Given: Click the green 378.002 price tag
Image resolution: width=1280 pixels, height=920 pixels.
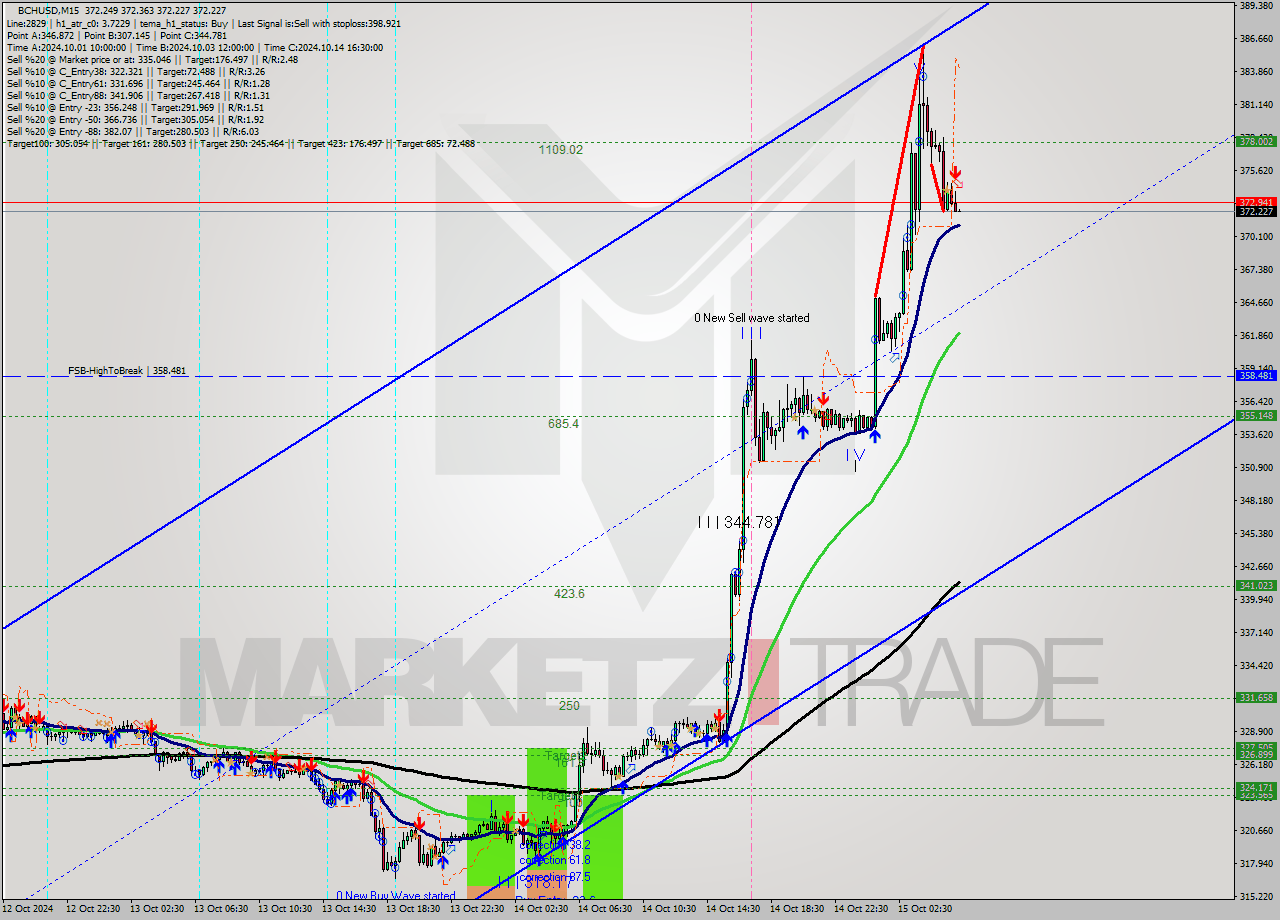Looking at the screenshot, I should click(x=1256, y=141).
